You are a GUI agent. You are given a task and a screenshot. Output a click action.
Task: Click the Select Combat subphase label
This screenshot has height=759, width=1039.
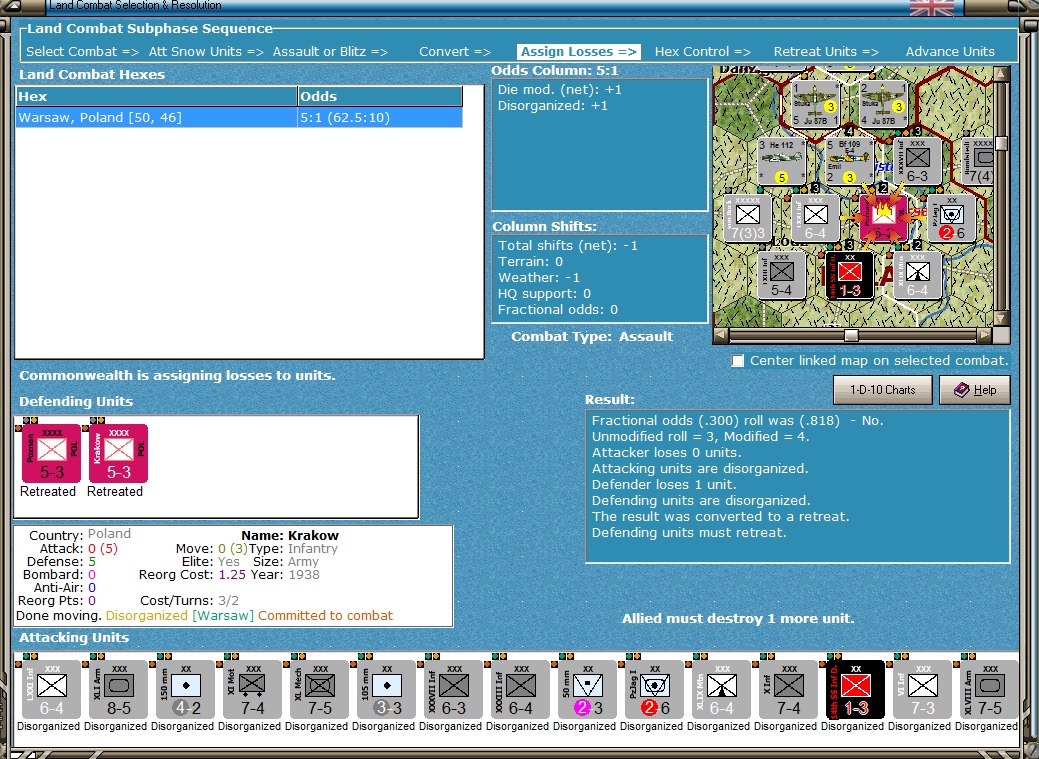pyautogui.click(x=82, y=52)
